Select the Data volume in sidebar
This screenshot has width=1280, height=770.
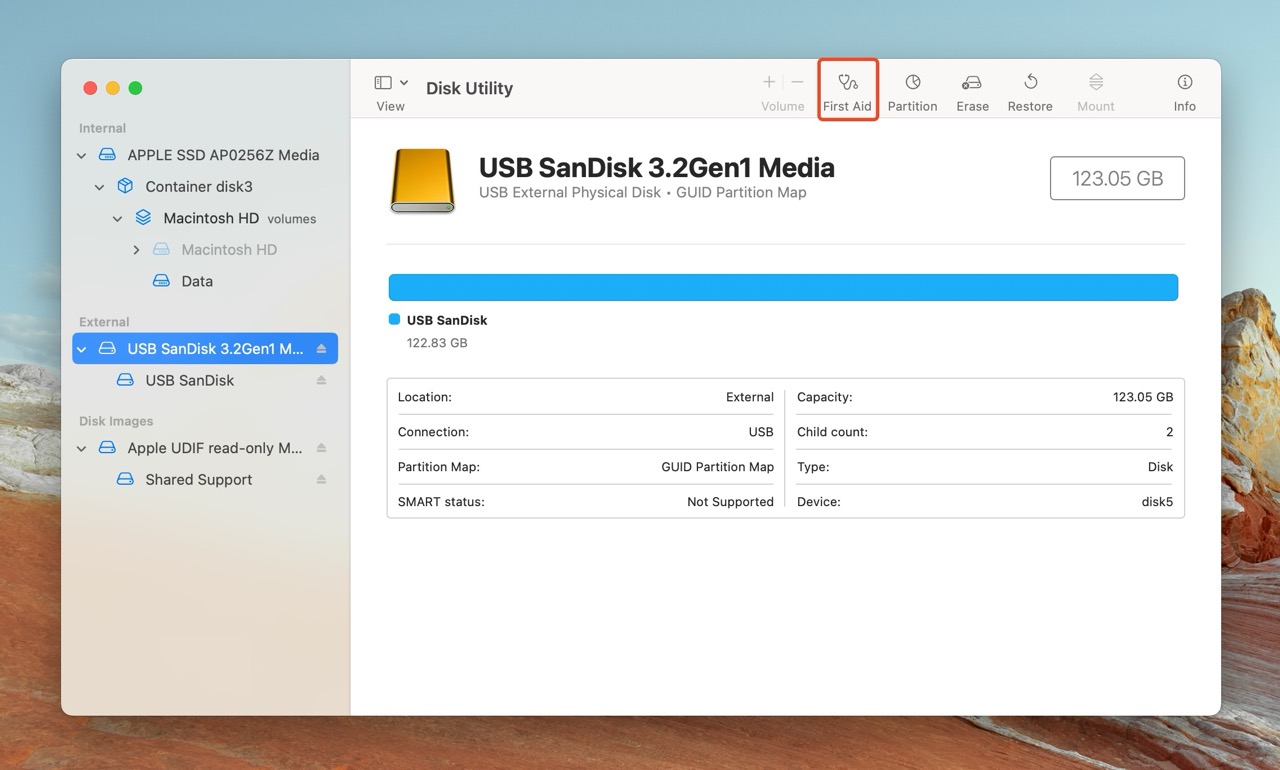pos(196,282)
